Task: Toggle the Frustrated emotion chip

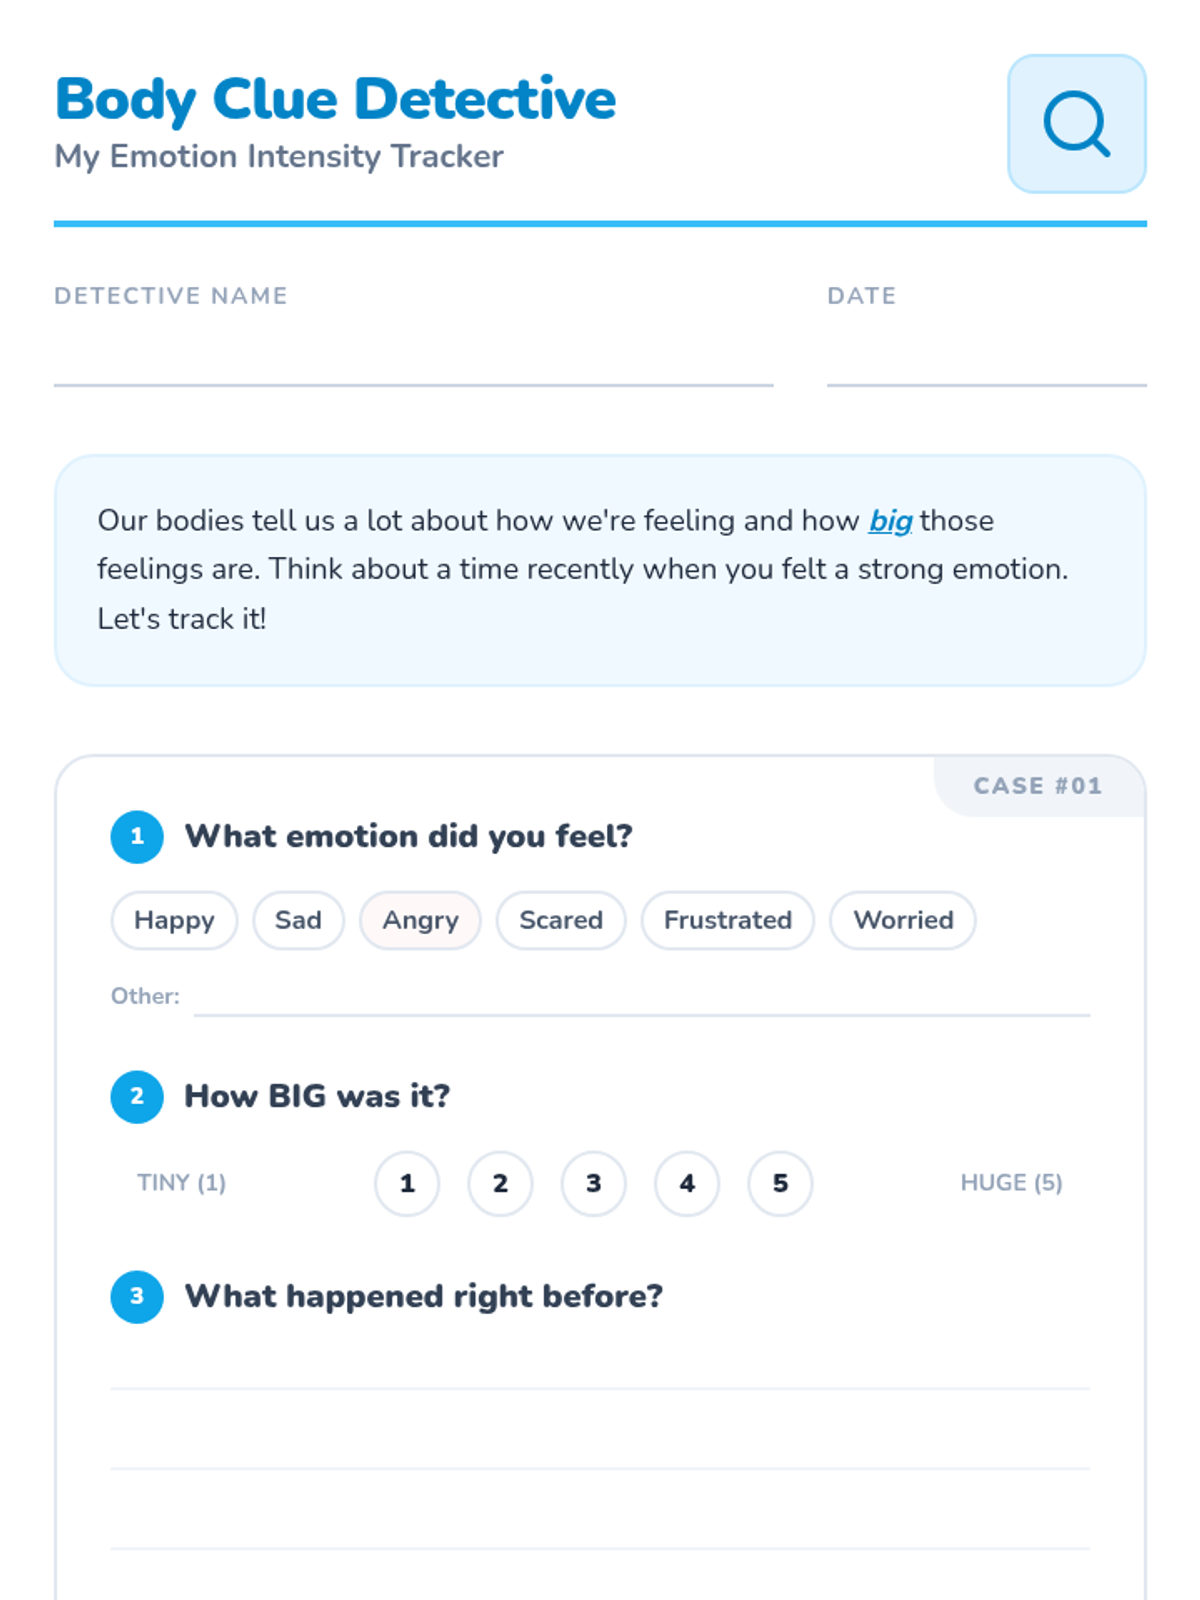Action: tap(727, 920)
